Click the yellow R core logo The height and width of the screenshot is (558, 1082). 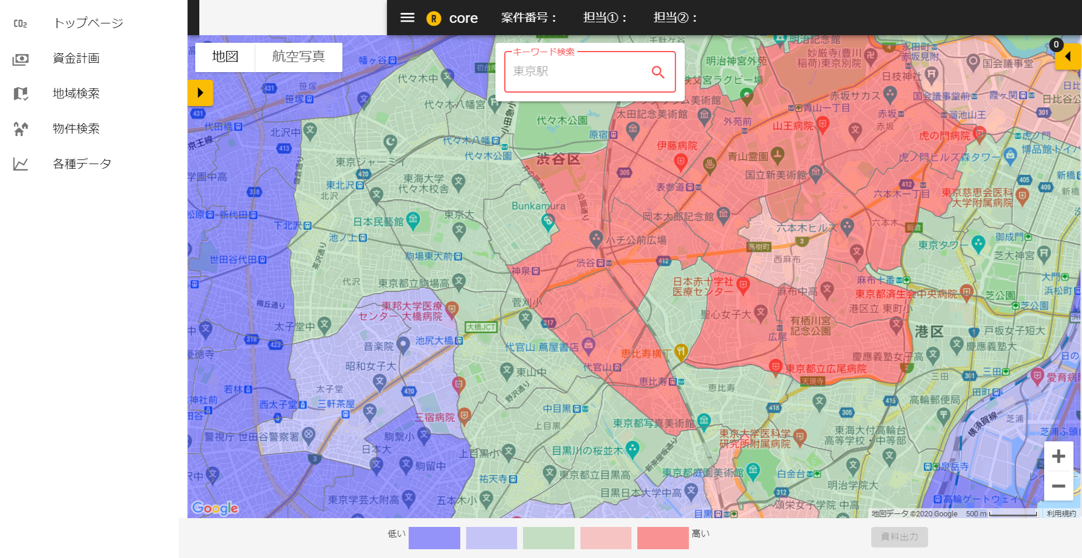[x=433, y=18]
